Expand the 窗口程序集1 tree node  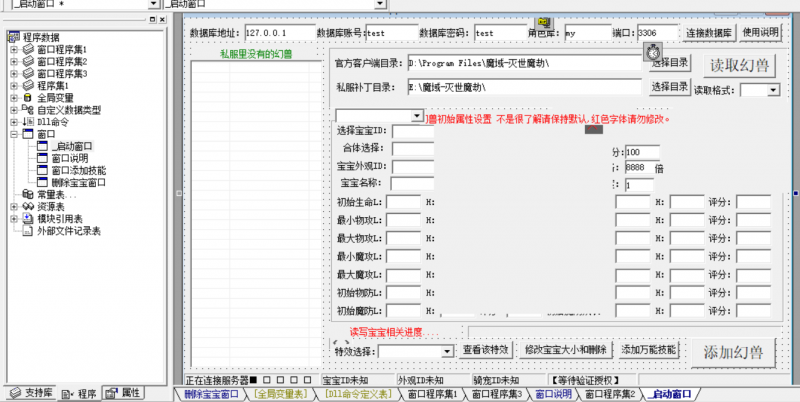[x=14, y=50]
